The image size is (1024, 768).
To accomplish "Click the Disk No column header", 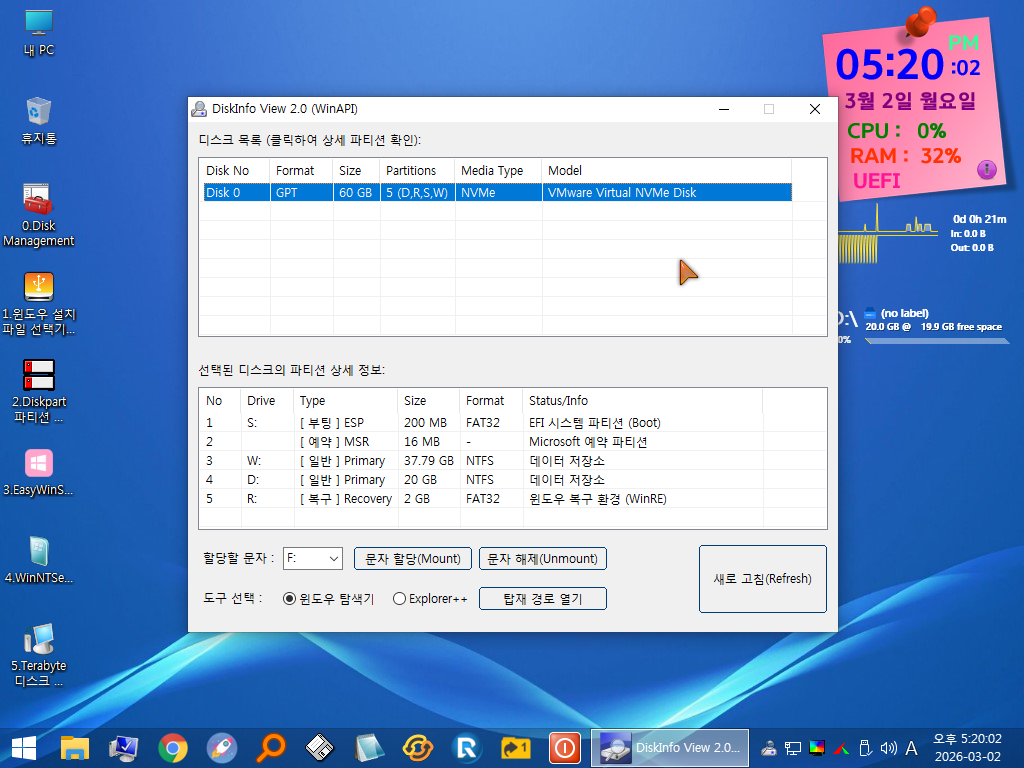I will (x=235, y=171).
